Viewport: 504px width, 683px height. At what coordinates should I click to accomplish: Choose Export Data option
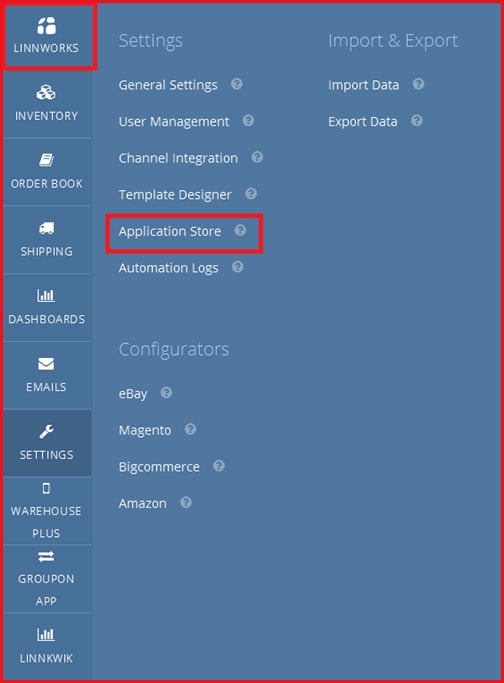click(362, 122)
